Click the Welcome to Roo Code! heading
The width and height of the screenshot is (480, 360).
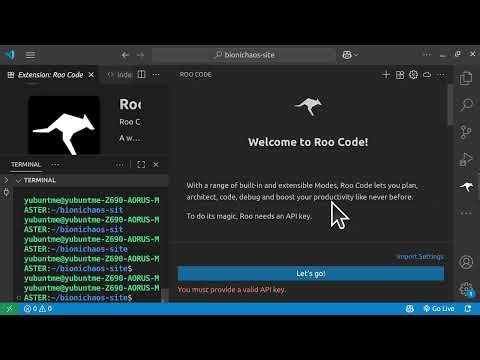coord(308,142)
